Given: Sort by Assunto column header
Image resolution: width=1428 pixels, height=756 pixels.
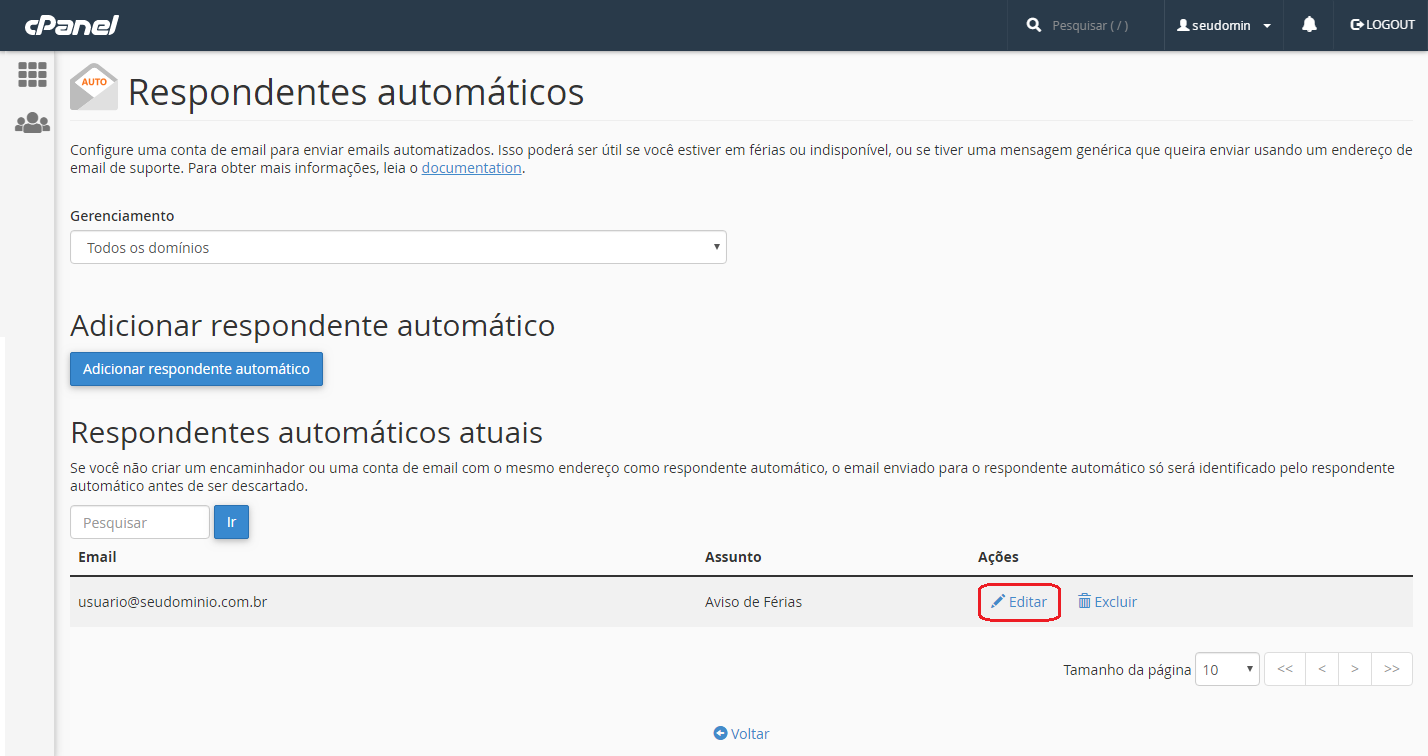Looking at the screenshot, I should pos(733,557).
